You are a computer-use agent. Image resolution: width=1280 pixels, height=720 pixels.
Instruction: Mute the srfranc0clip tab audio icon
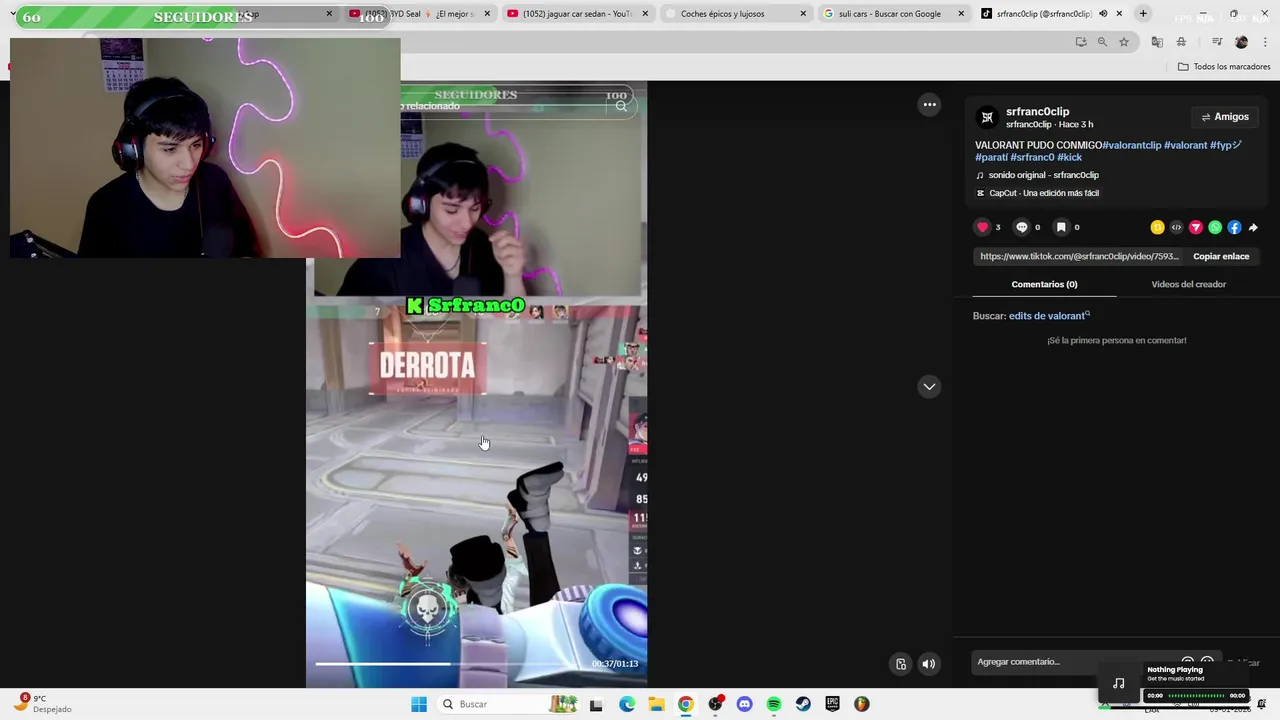coord(1103,14)
